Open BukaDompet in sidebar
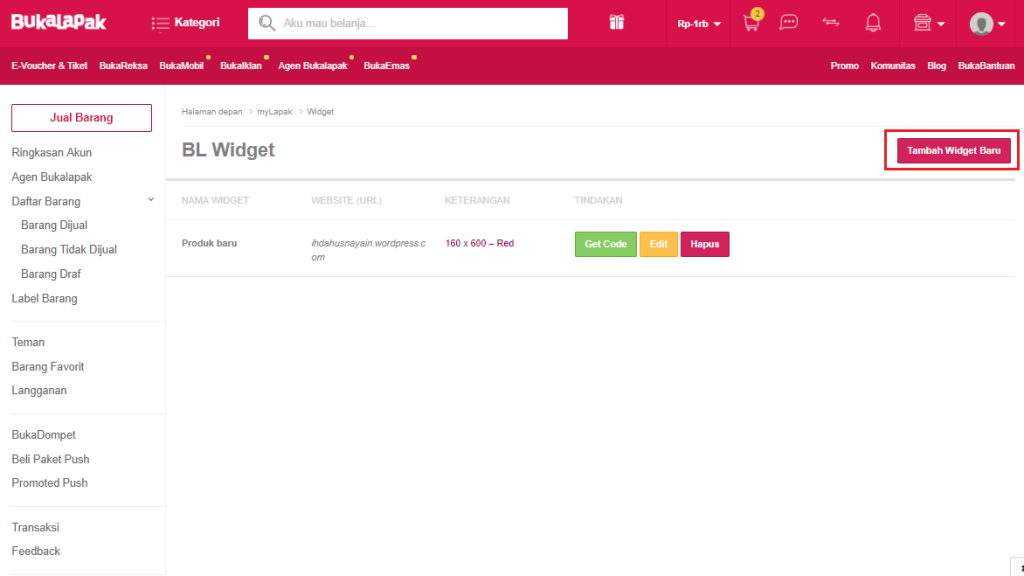Image resolution: width=1024 pixels, height=576 pixels. [44, 435]
